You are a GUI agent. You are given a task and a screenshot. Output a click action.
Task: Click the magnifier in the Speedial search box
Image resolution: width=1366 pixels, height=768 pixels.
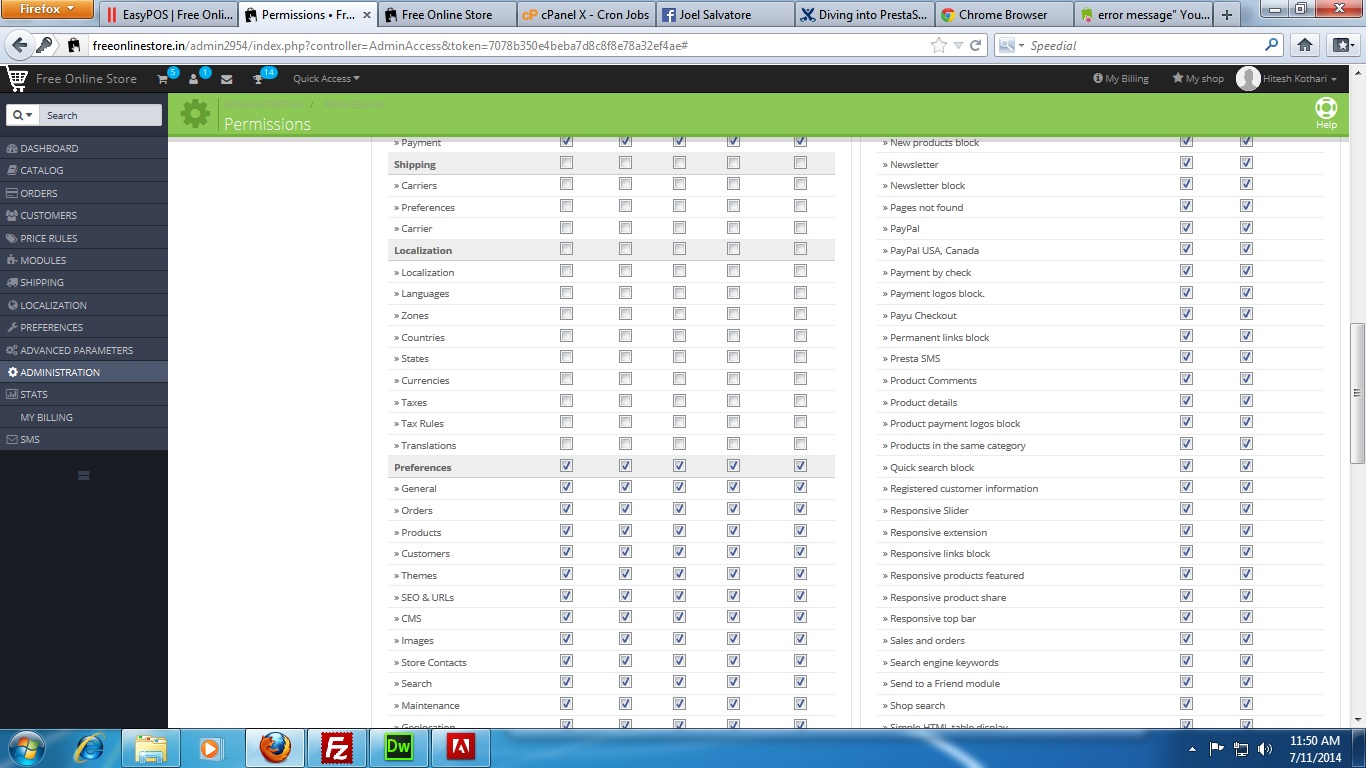(1272, 45)
